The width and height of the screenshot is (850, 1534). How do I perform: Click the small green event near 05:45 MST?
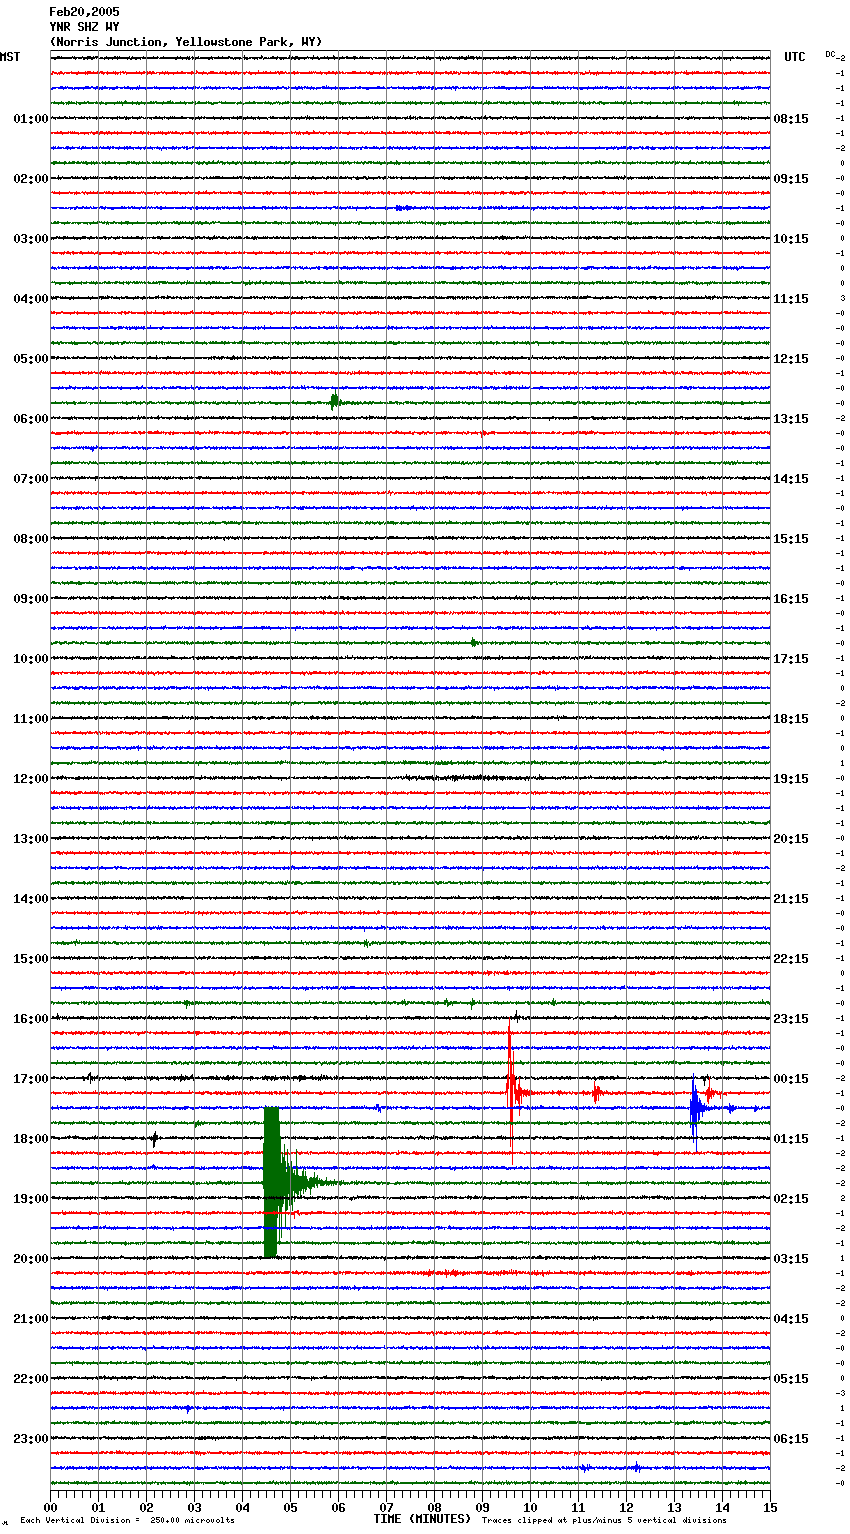tap(335, 402)
